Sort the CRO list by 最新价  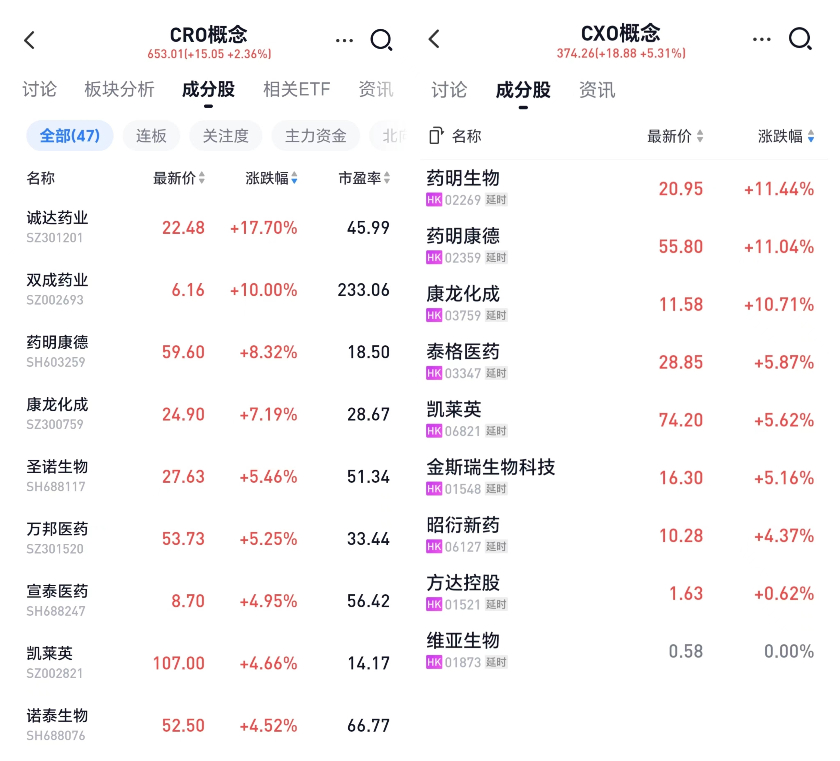[180, 178]
